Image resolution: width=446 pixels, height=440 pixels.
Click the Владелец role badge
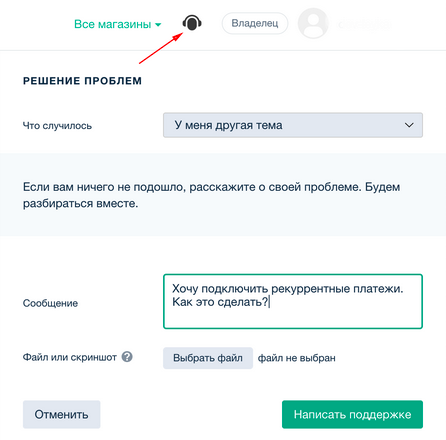[x=255, y=23]
